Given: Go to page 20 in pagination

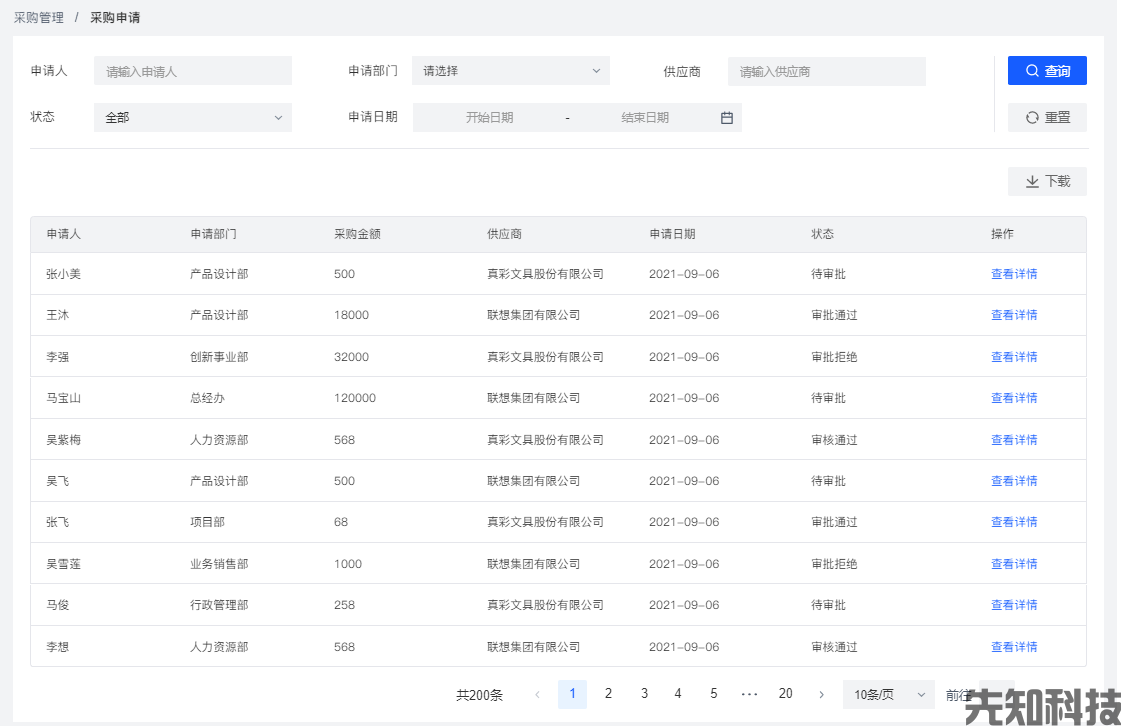Looking at the screenshot, I should [x=785, y=694].
